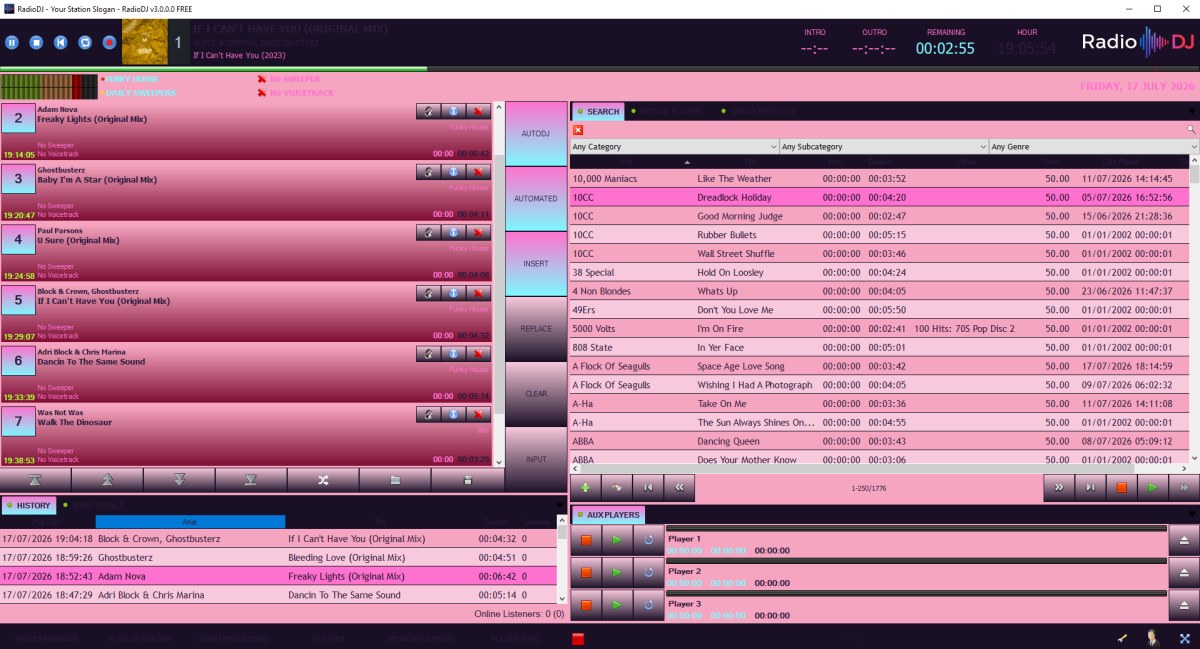Go to previous page of search results
The width and height of the screenshot is (1200, 649).
point(679,487)
